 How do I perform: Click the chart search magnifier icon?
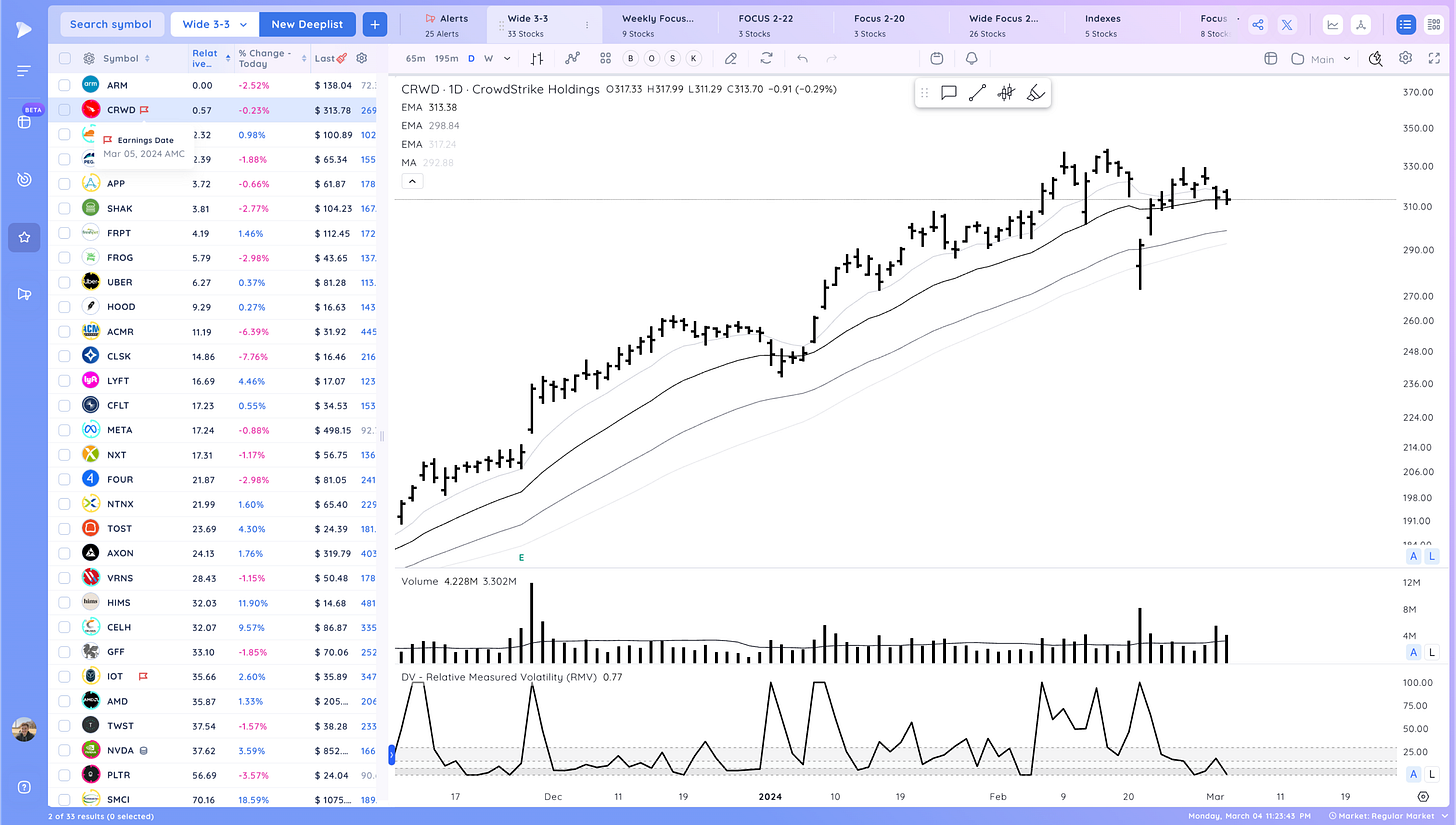(x=1377, y=59)
